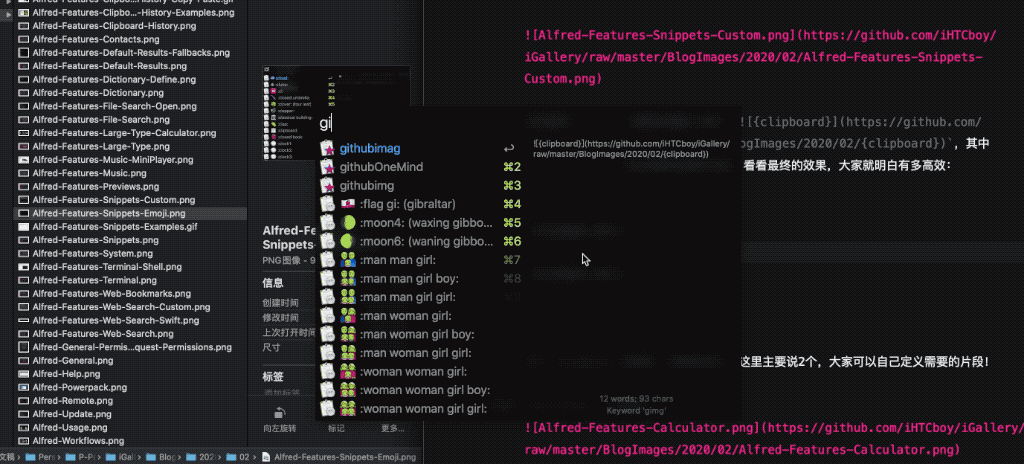Click the Gibraltar flag emoji icon
Screen dimensions: 1024x464
point(348,204)
